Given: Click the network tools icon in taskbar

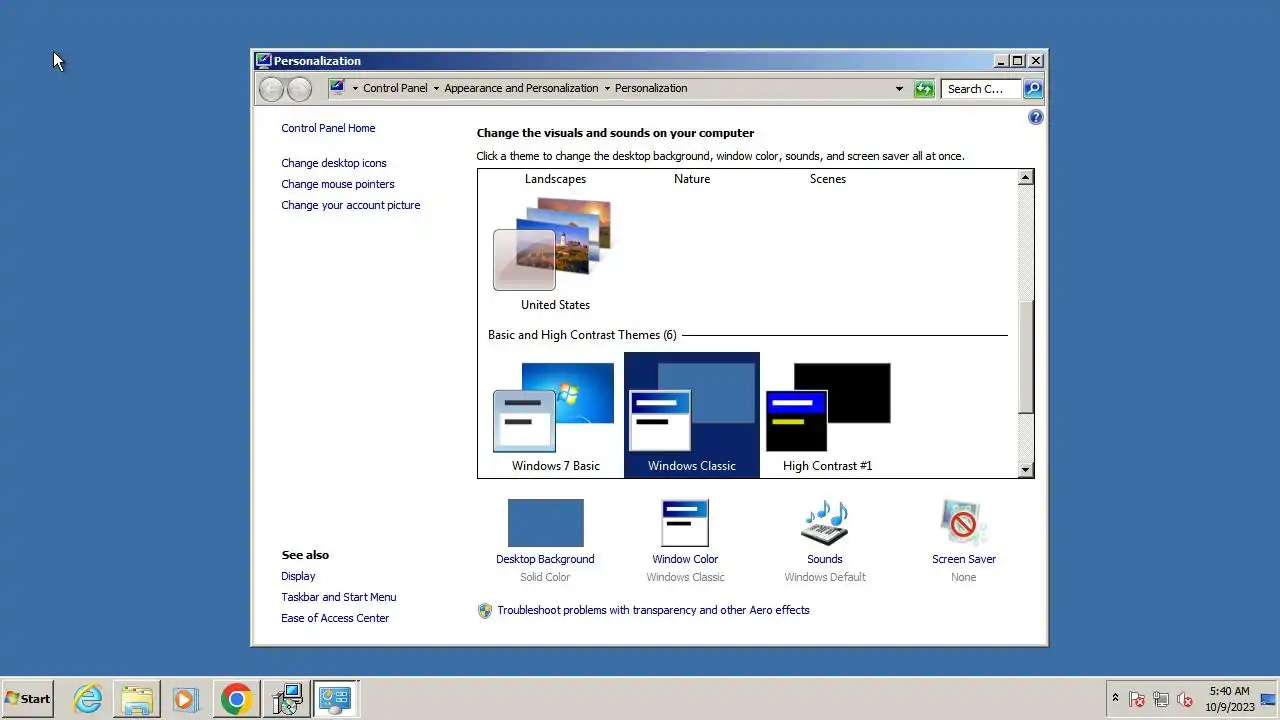Looking at the screenshot, I should [287, 699].
